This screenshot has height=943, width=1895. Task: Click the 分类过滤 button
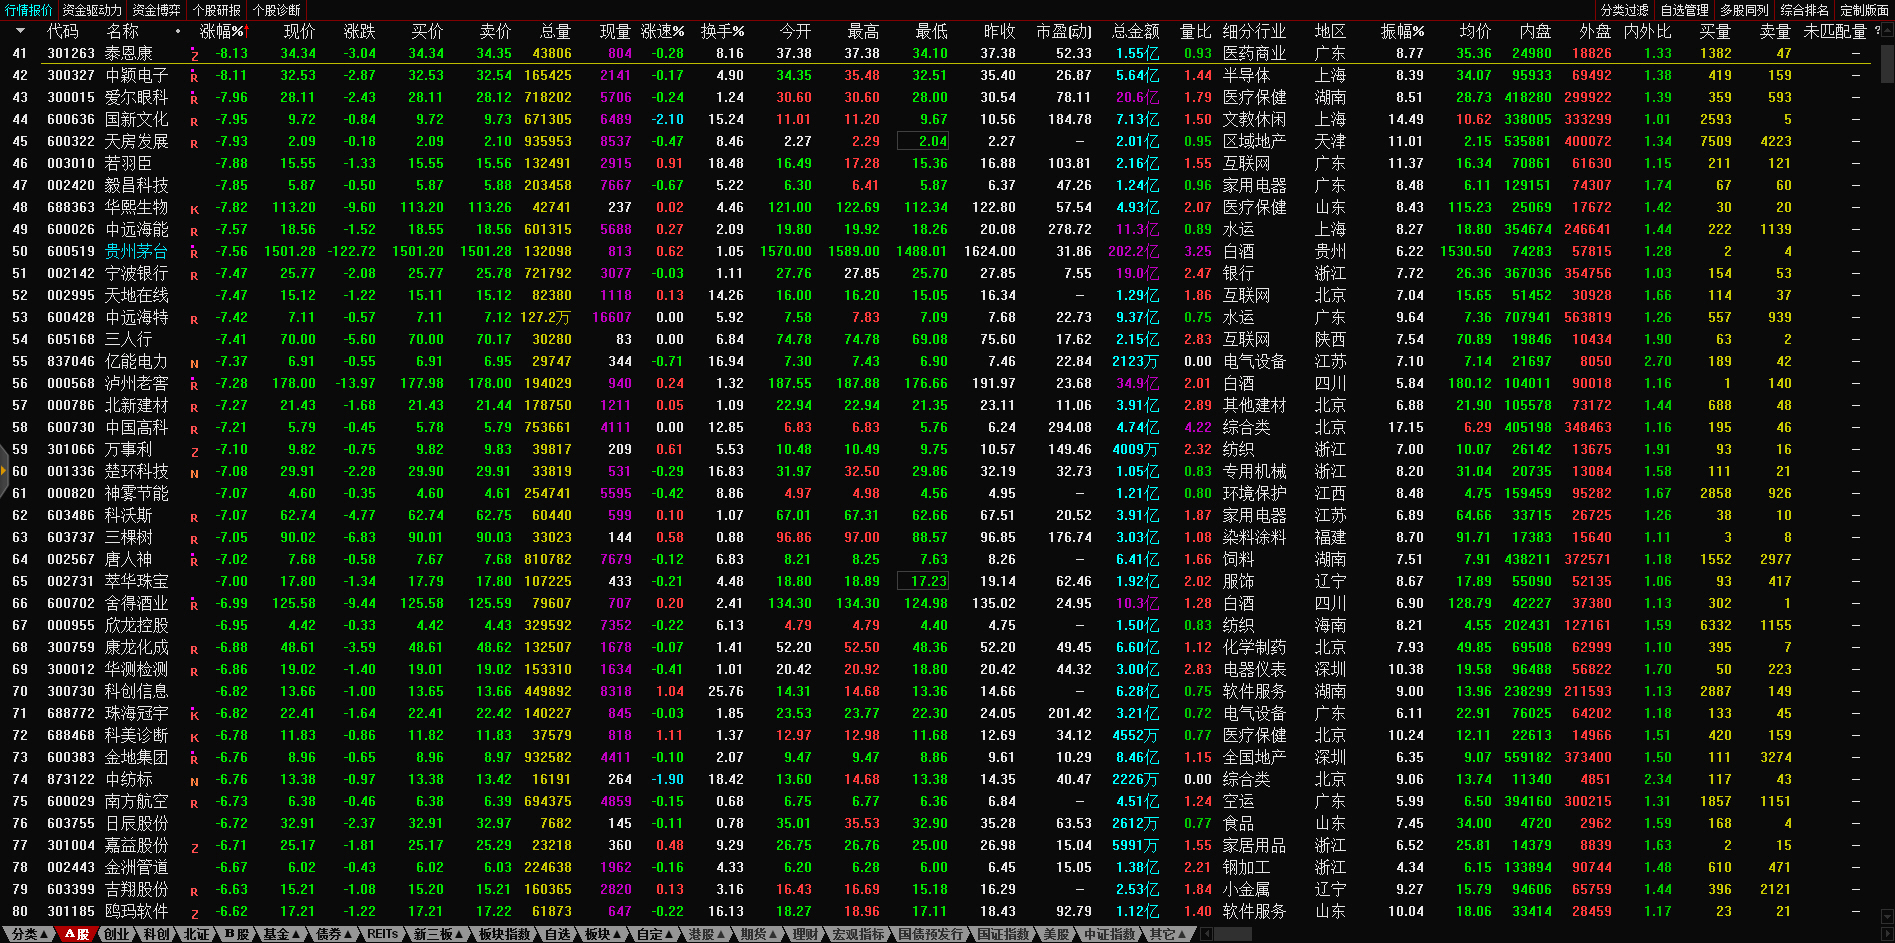click(1624, 10)
